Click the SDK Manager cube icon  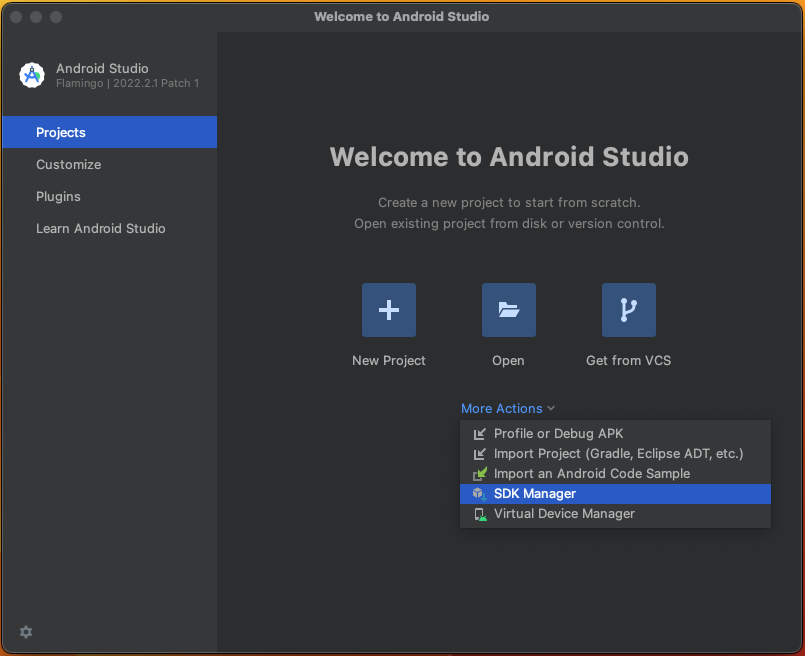point(480,494)
